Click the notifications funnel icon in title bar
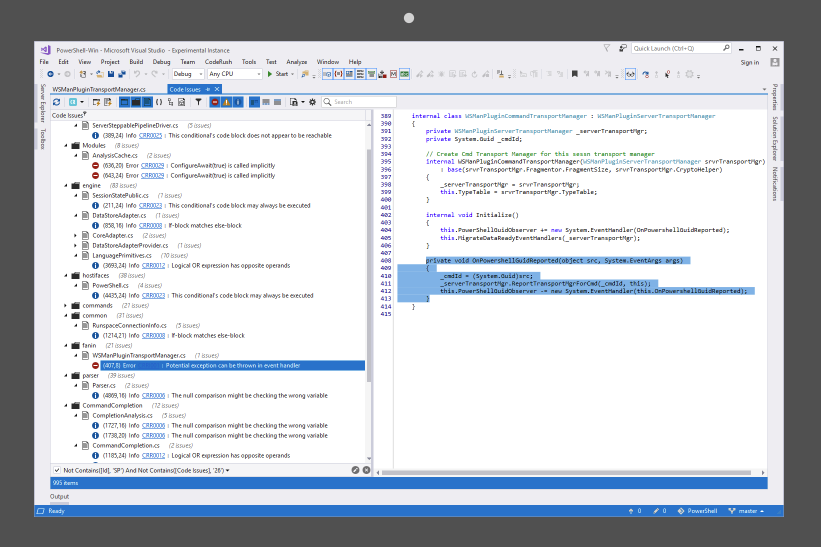Screen dimensions: 821x547 [x=607, y=48]
